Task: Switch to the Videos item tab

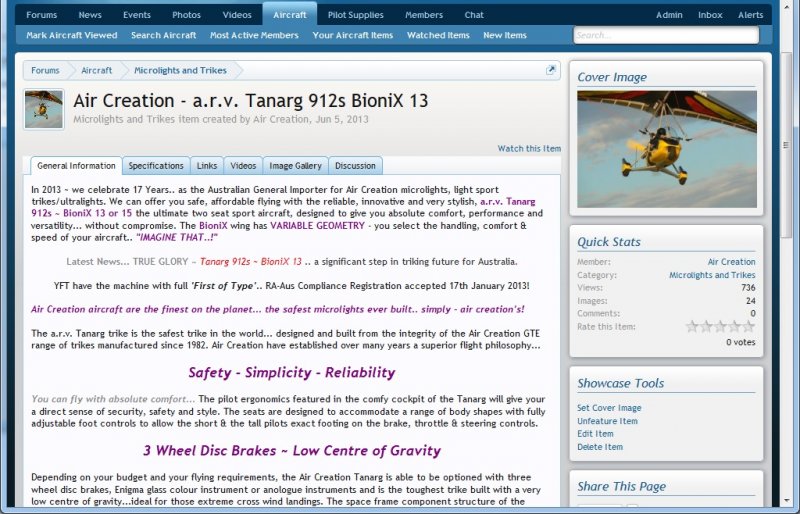Action: [243, 166]
